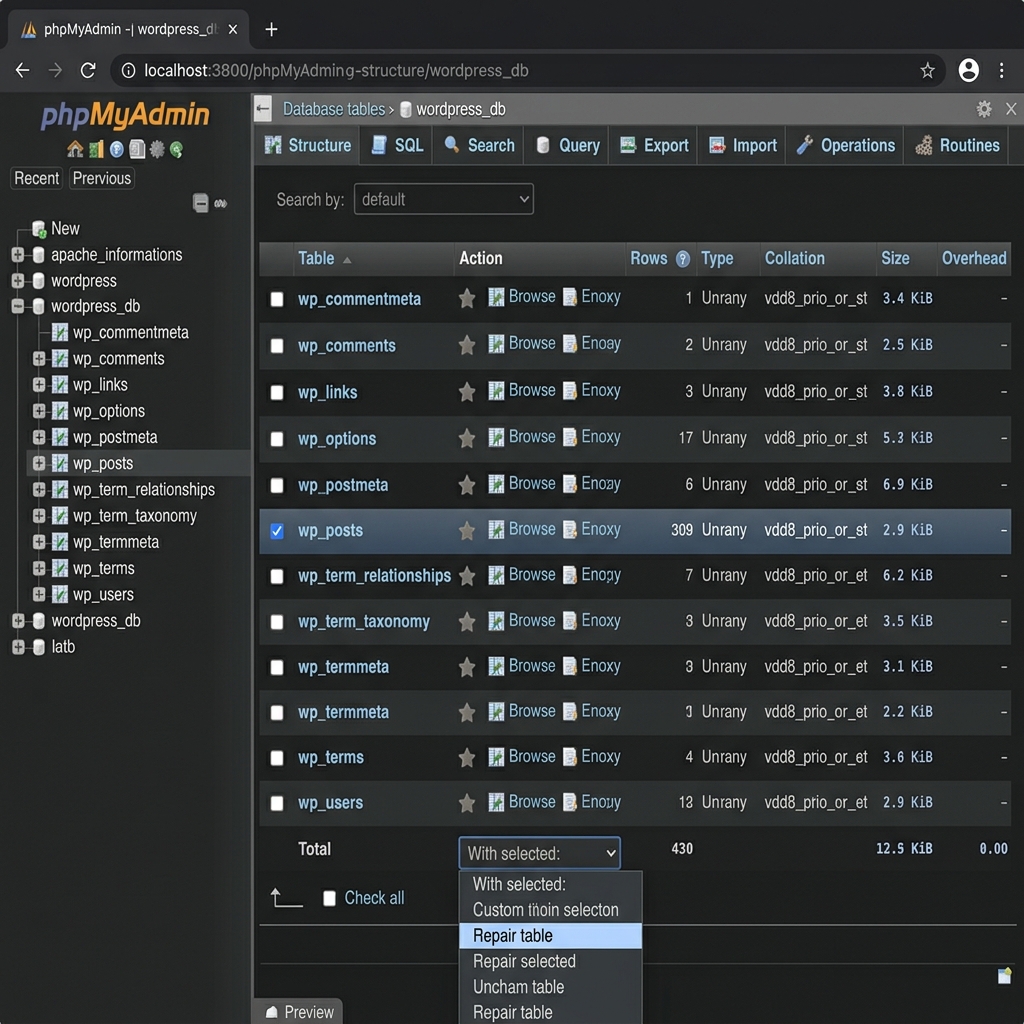
Task: Click the bookmark star in browser address bar
Action: point(927,71)
